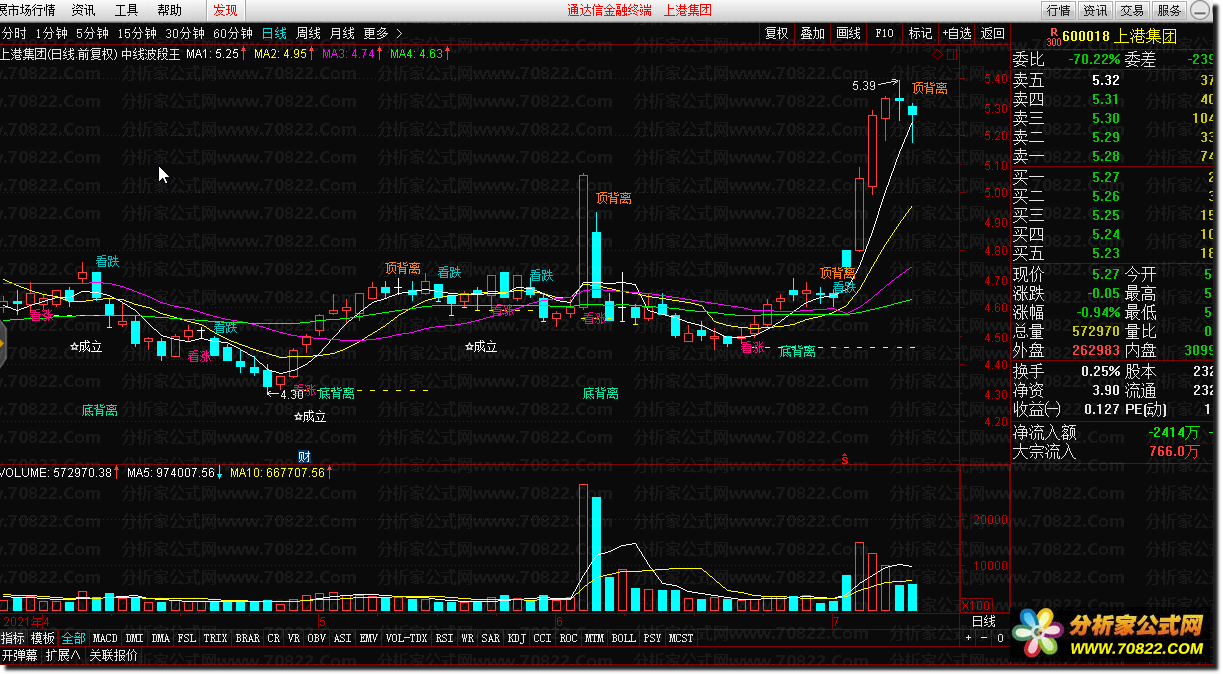Image resolution: width=1223 pixels, height=674 pixels.
Task: Click the 净流入额 value -2414万
Action: [x=1173, y=433]
